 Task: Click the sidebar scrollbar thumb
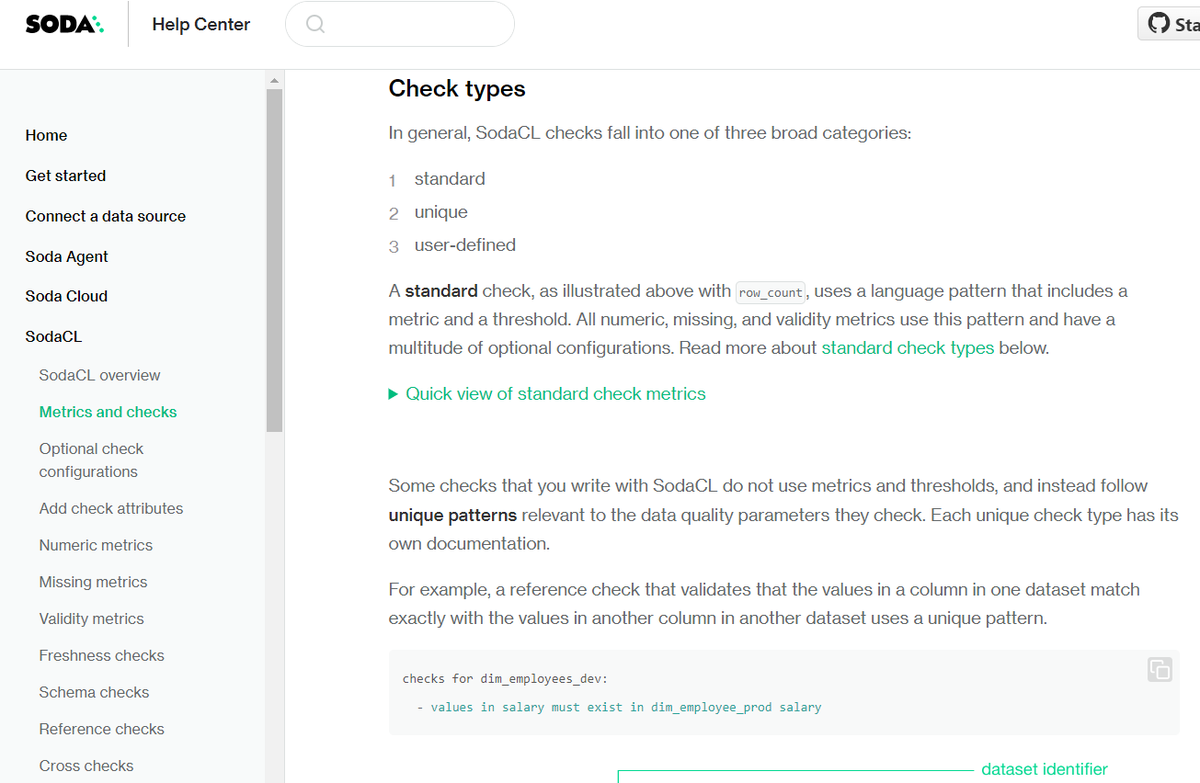[275, 260]
